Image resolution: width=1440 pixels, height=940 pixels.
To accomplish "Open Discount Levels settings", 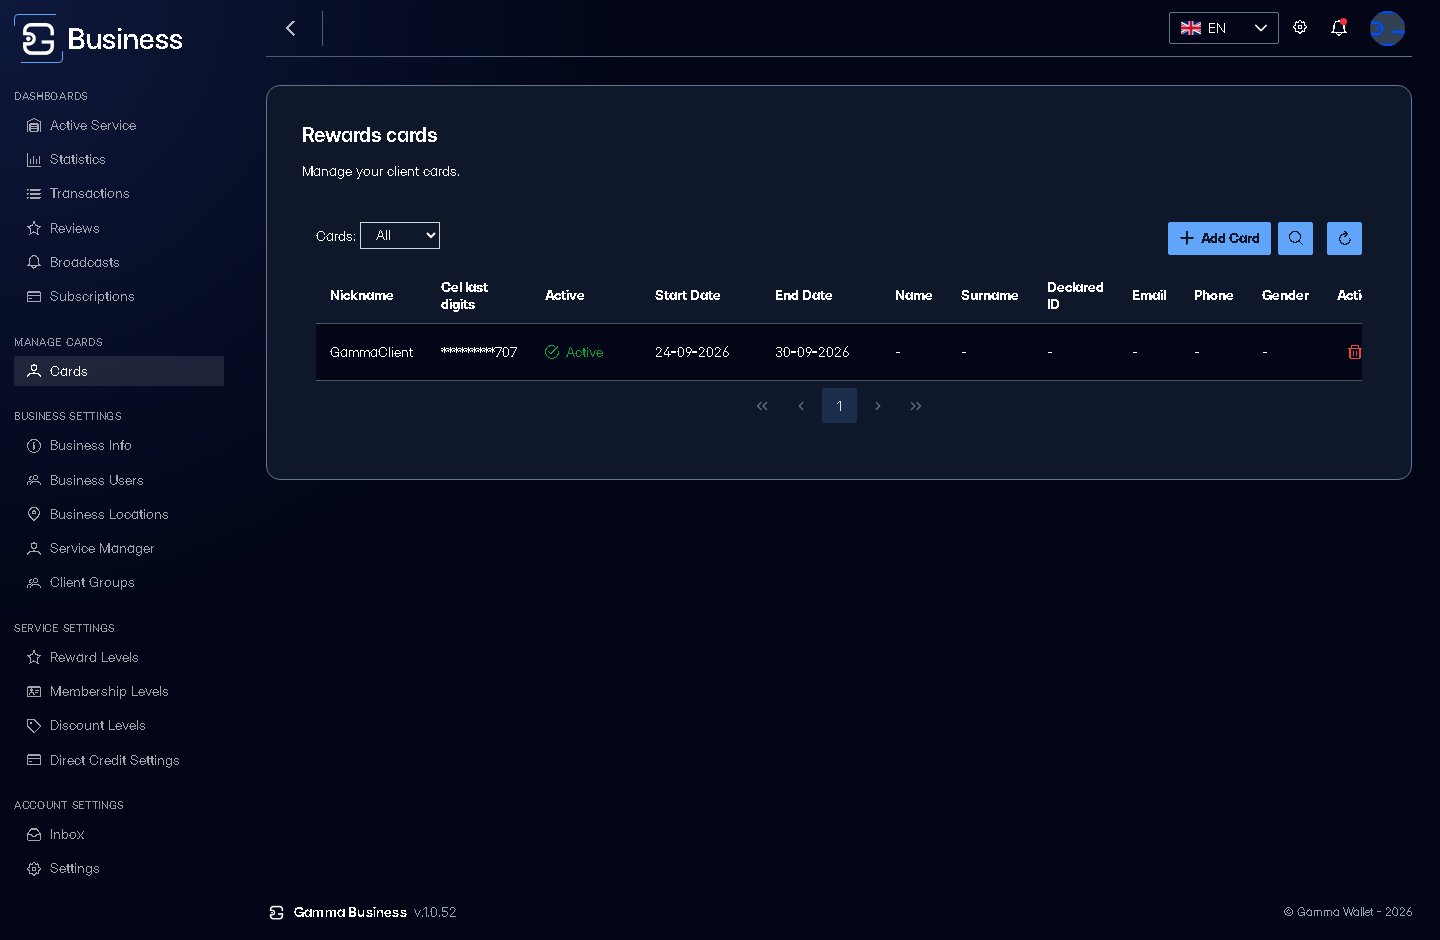I will click(119, 725).
